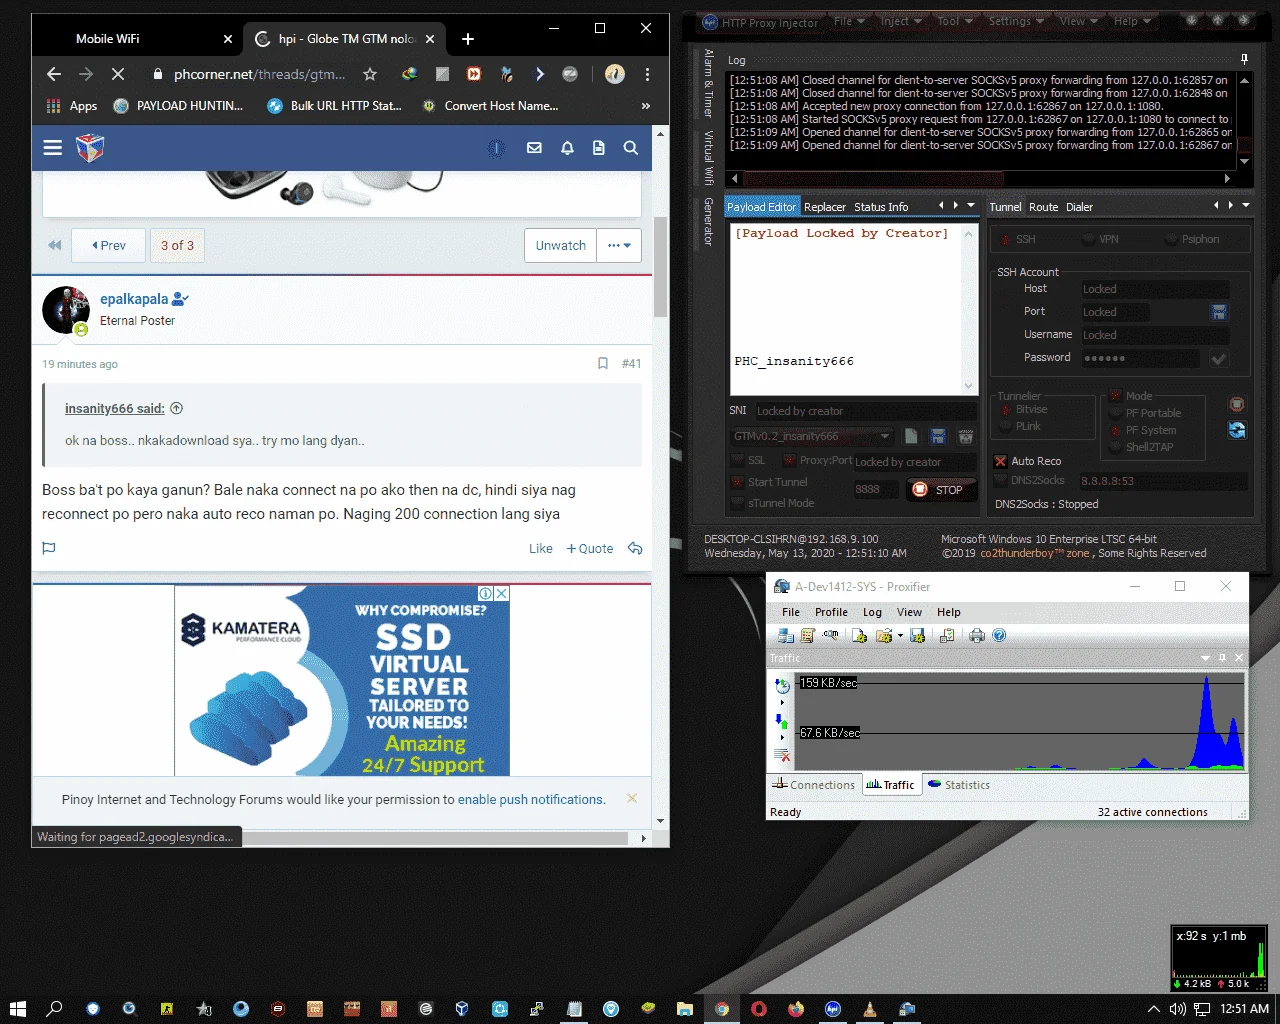
Task: Click the Chrome address bar URL
Action: (x=260, y=74)
